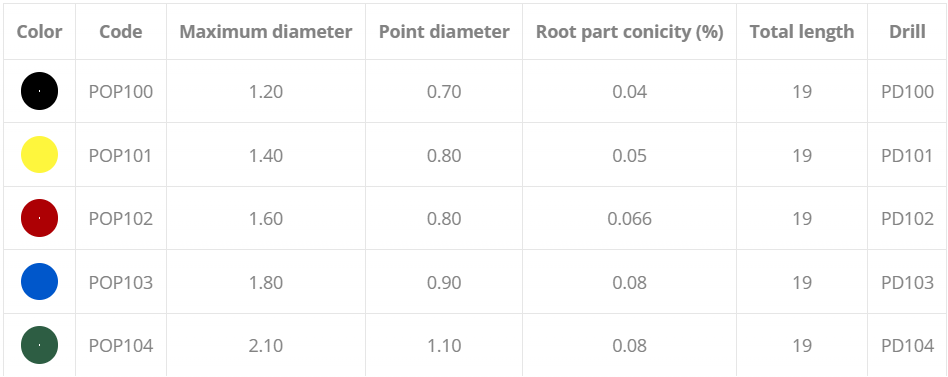Select the 0.90 point diameter value

444,282
